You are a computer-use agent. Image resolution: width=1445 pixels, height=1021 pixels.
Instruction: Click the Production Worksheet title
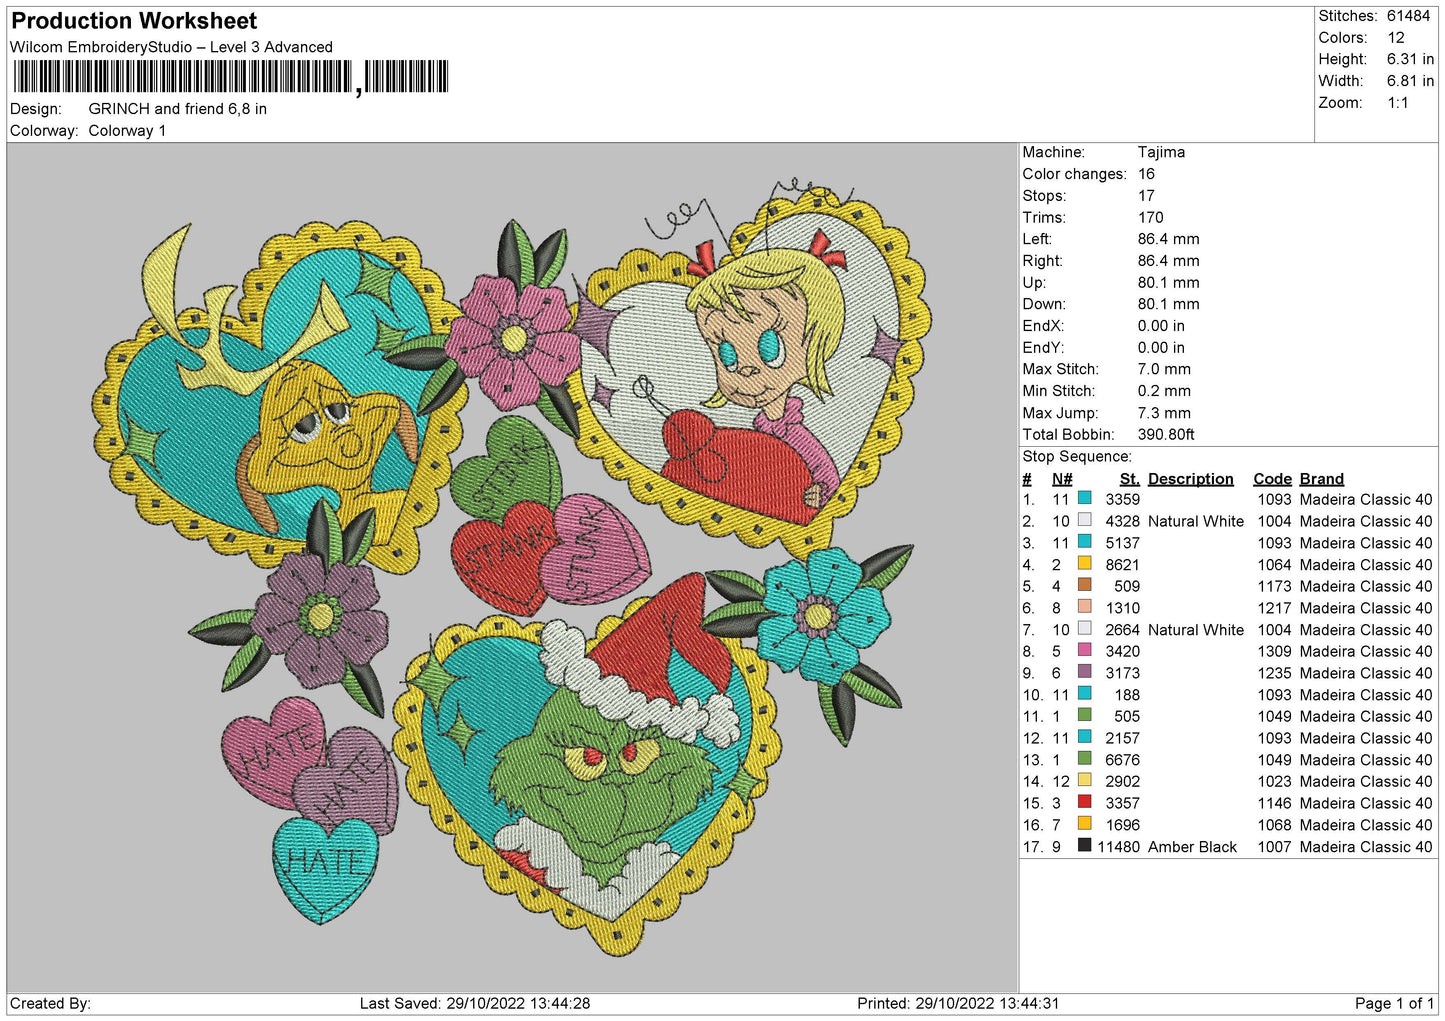pyautogui.click(x=134, y=21)
